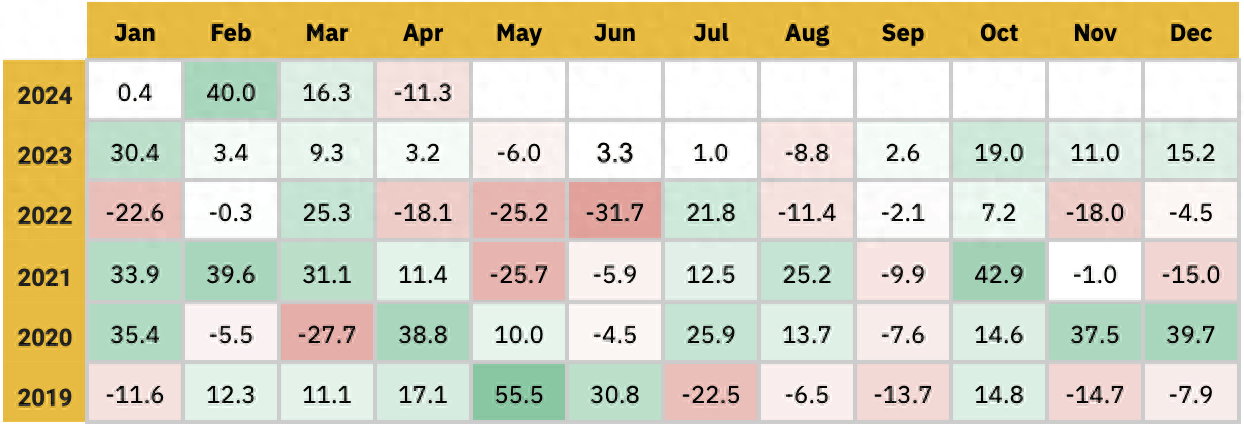The image size is (1244, 426).
Task: Select the 2019 row label
Action: (45, 395)
